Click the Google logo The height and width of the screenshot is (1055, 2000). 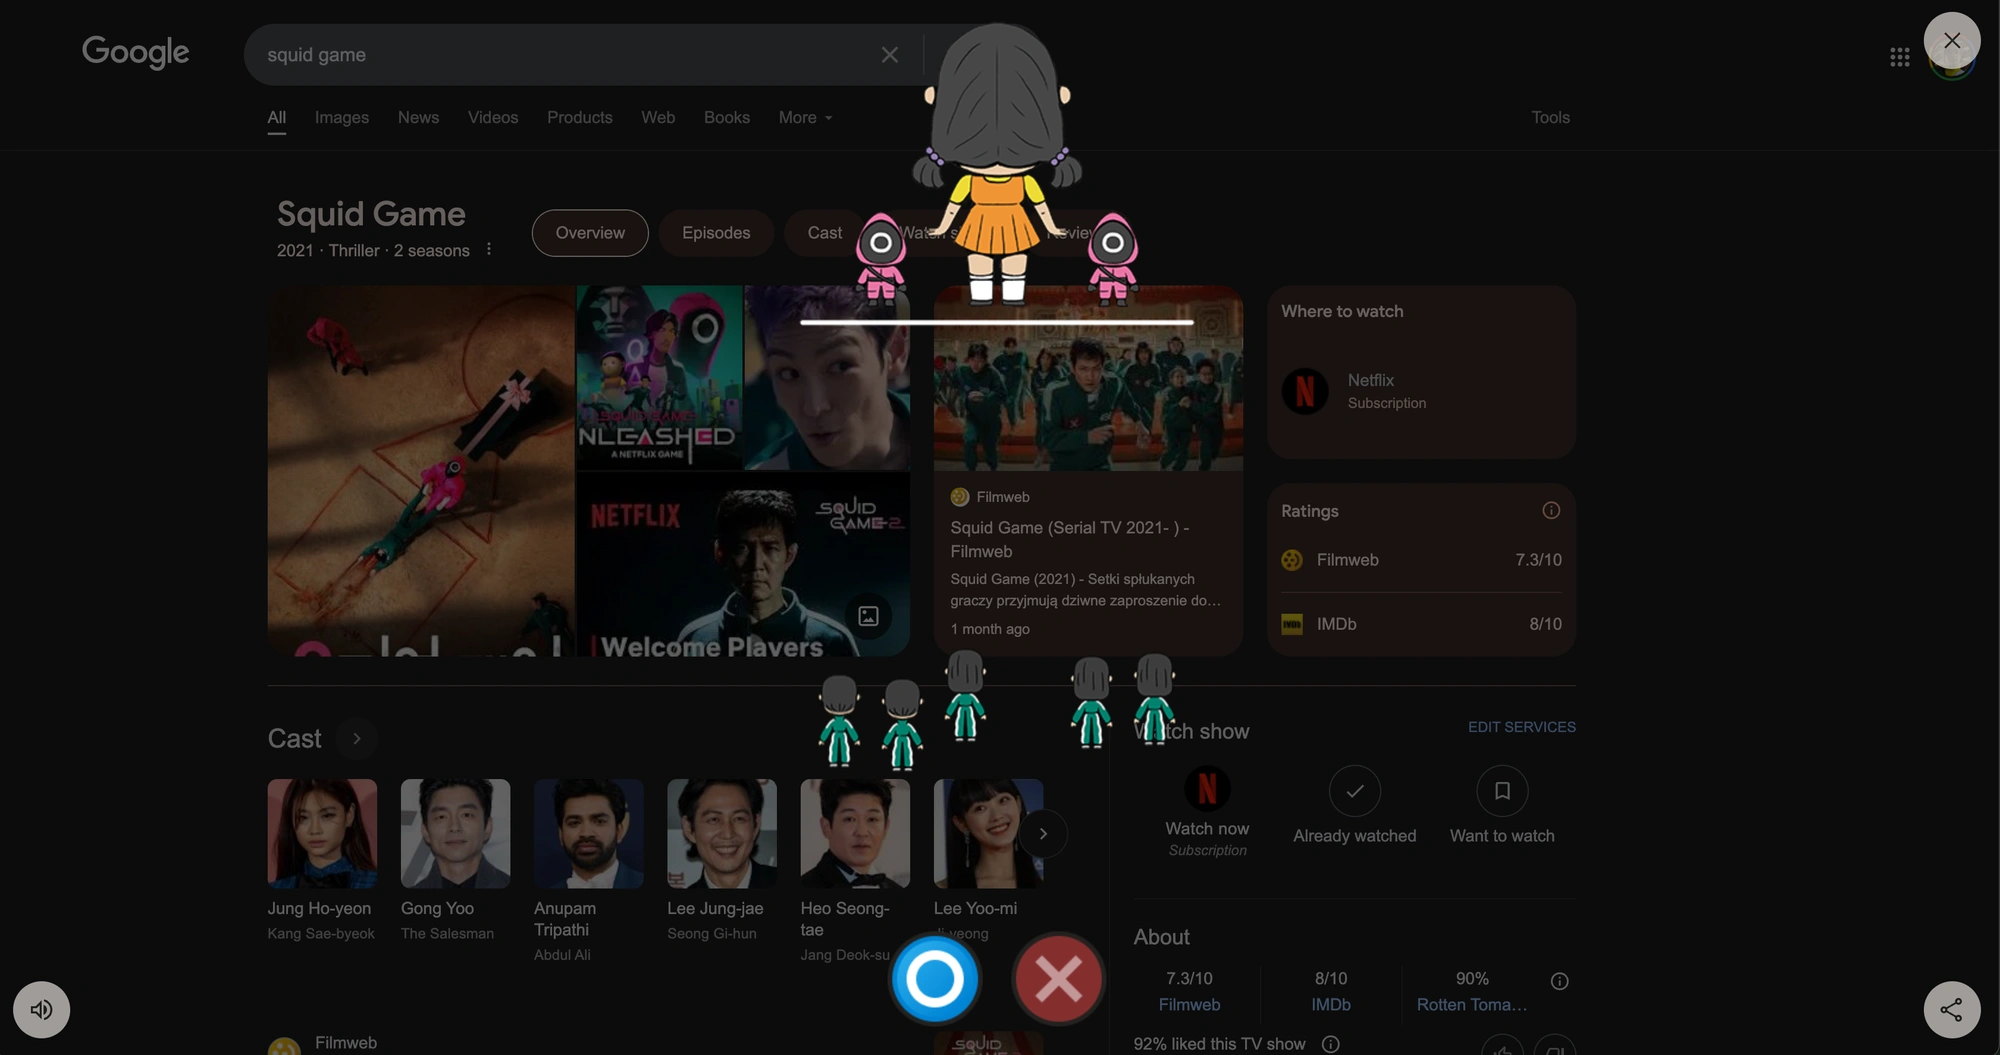(135, 52)
